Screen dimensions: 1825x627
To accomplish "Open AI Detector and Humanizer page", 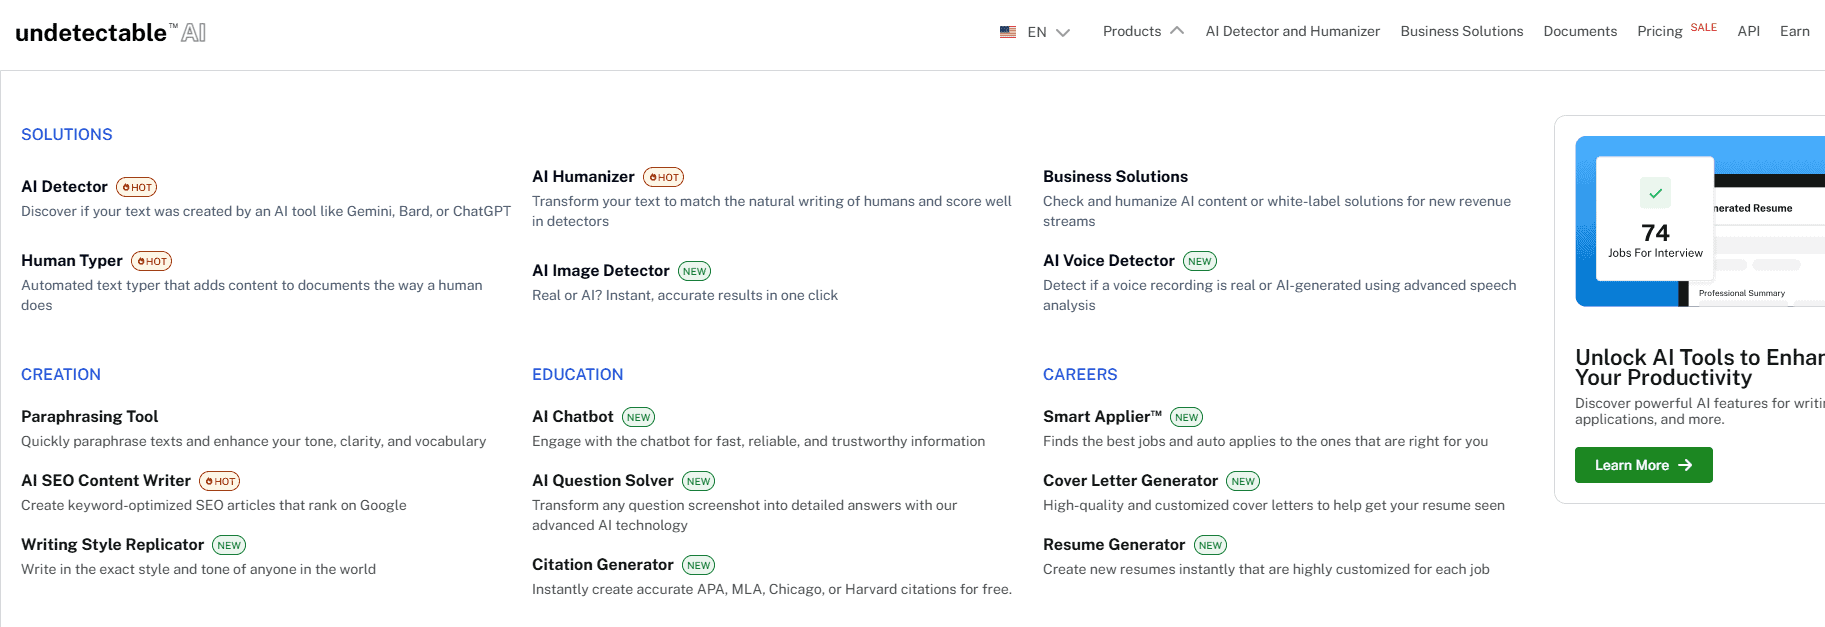I will click(x=1292, y=31).
